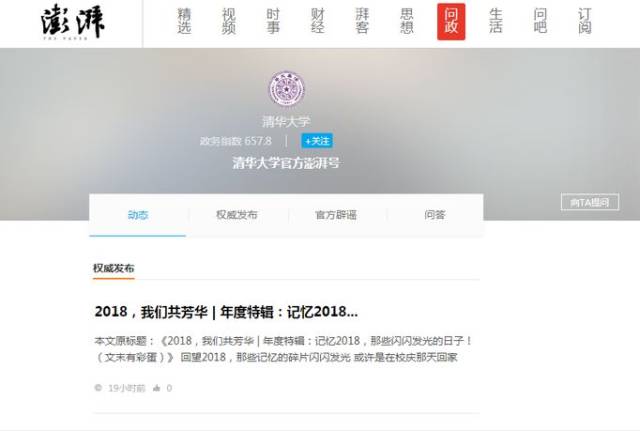The width and height of the screenshot is (640, 431).
Task: Switch to the 问答 tab
Action: pyautogui.click(x=435, y=215)
